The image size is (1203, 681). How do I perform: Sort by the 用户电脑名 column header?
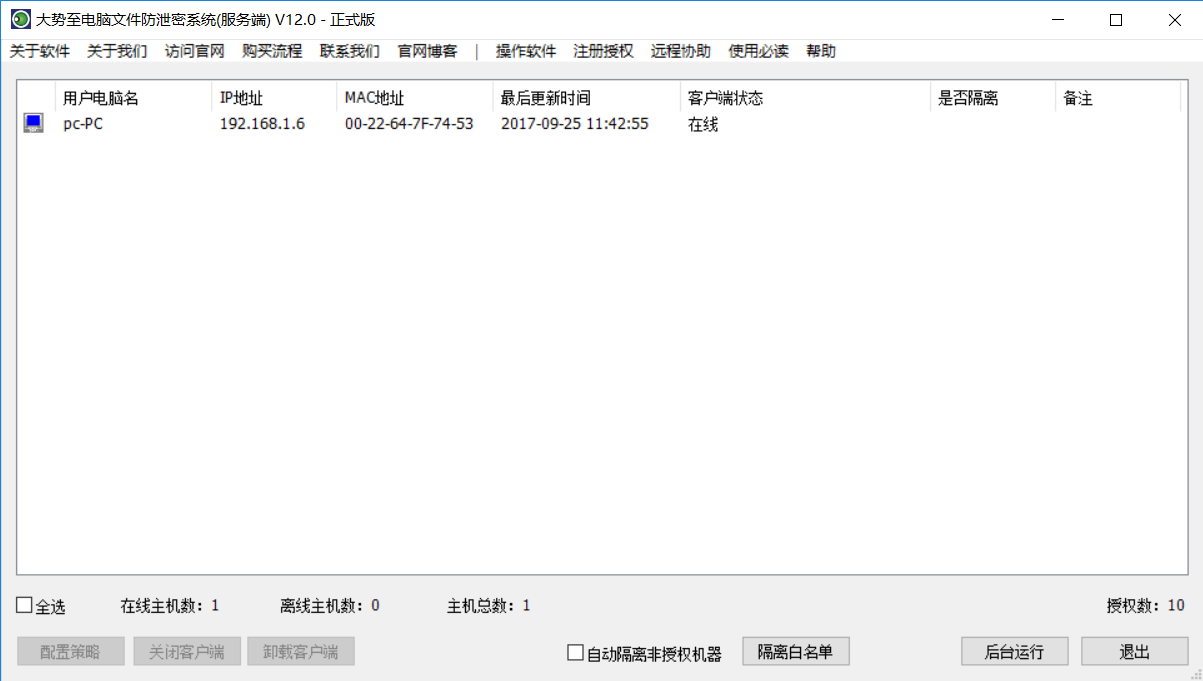(100, 98)
